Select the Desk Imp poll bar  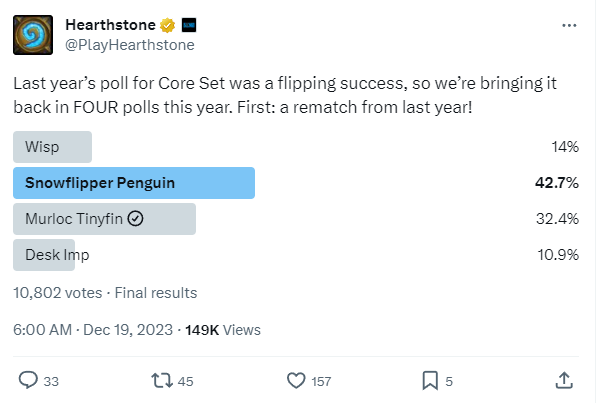click(x=44, y=255)
